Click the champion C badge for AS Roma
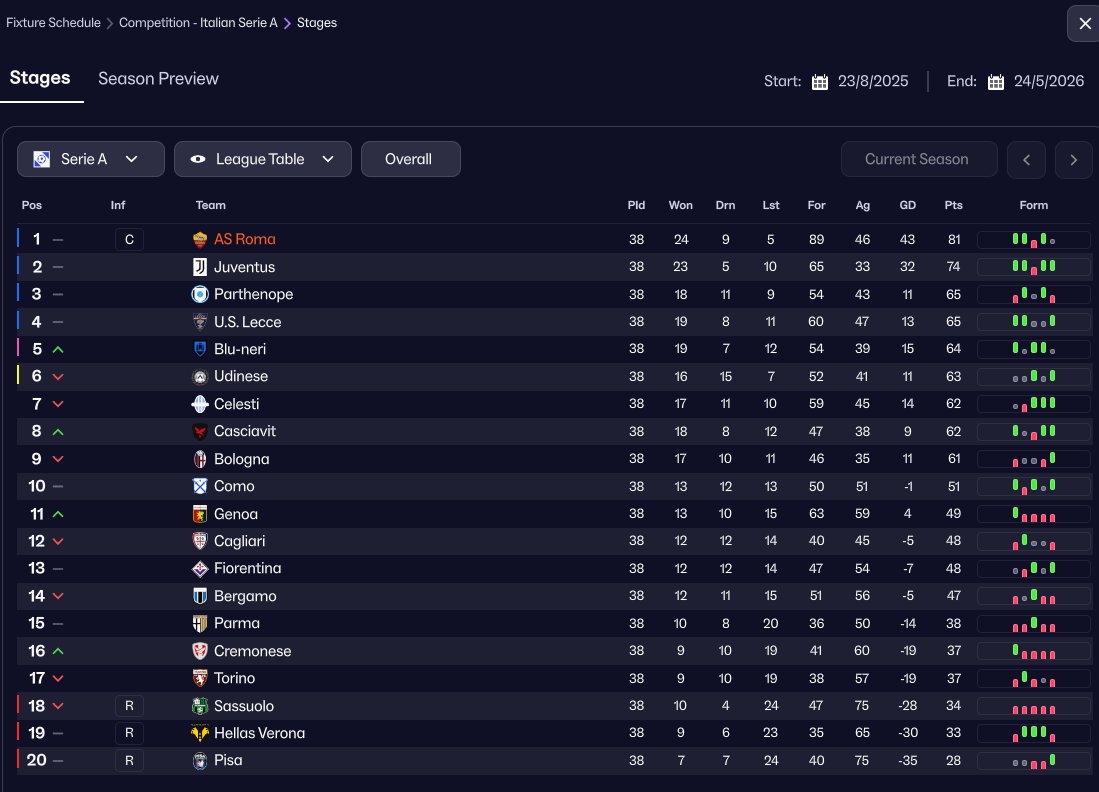 point(129,240)
